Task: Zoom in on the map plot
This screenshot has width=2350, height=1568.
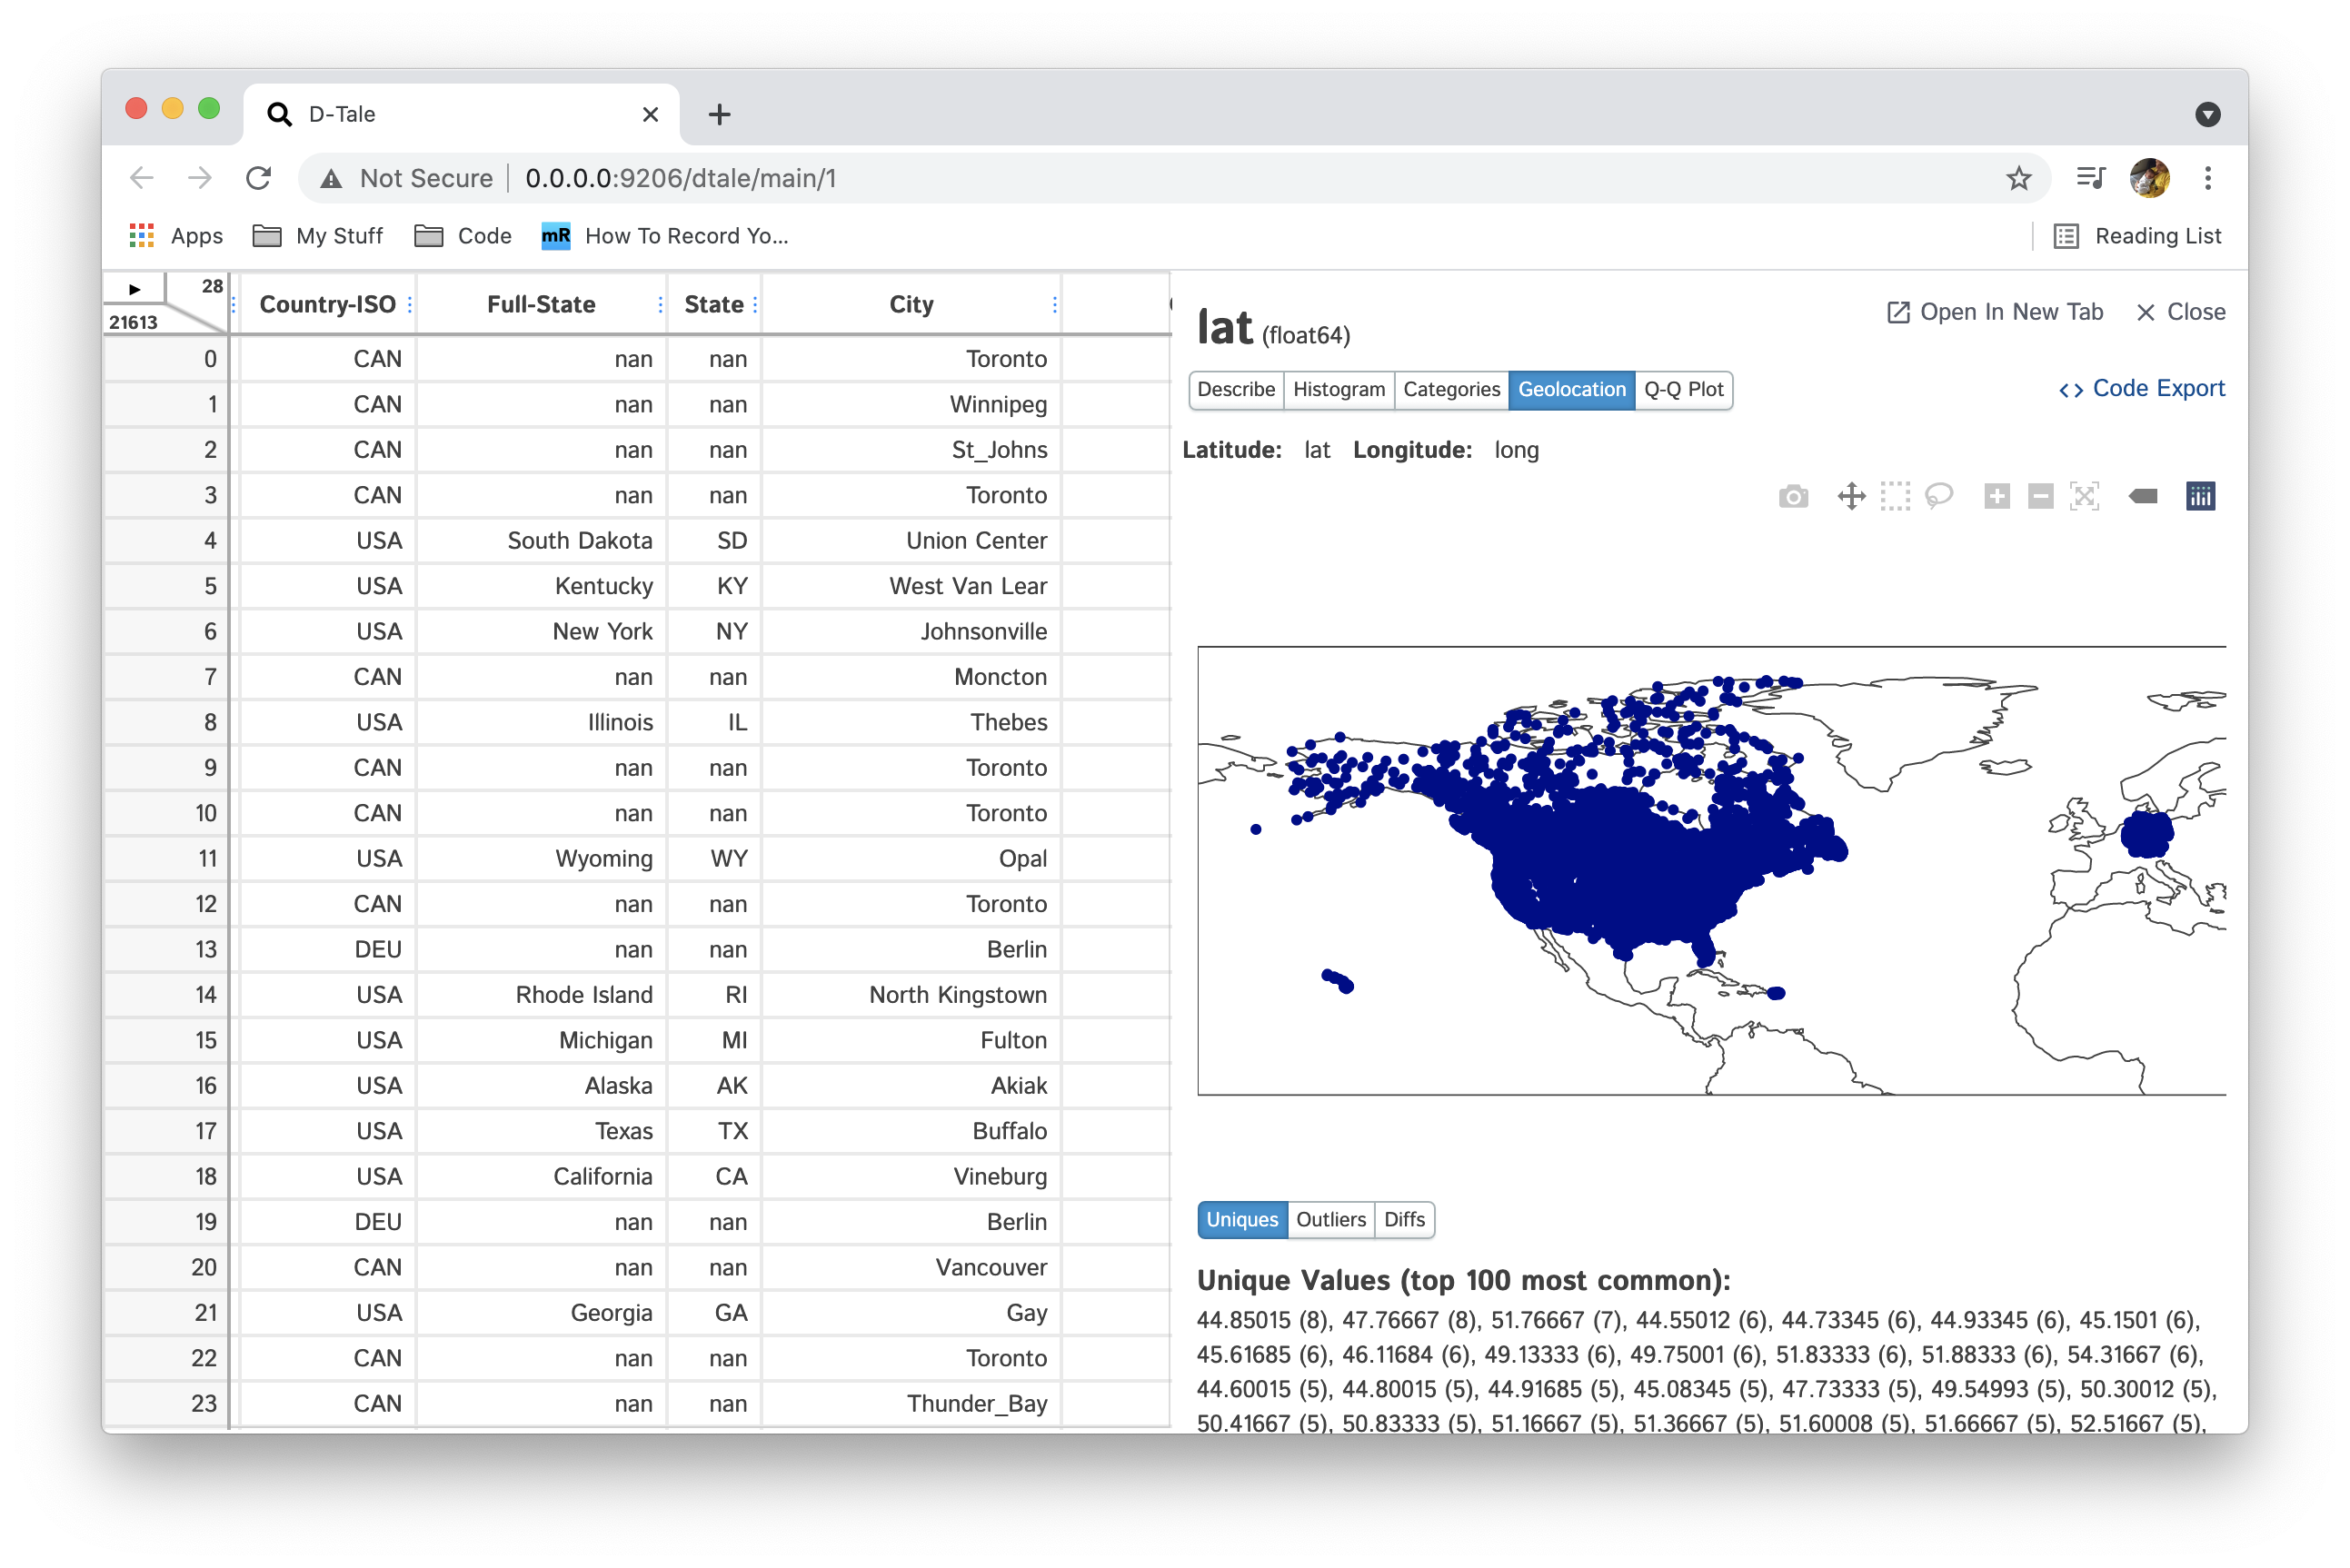Action: click(1997, 497)
